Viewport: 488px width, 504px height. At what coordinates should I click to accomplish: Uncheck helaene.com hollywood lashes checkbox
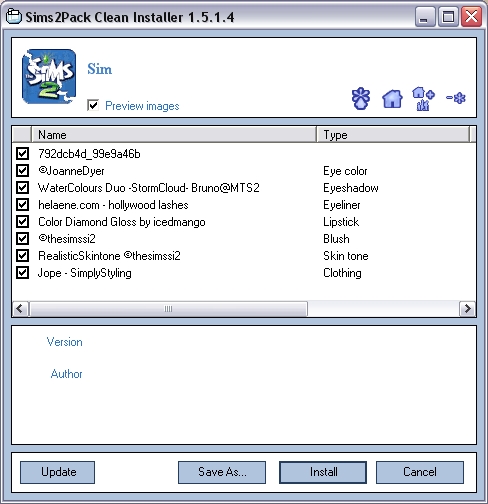(x=23, y=204)
